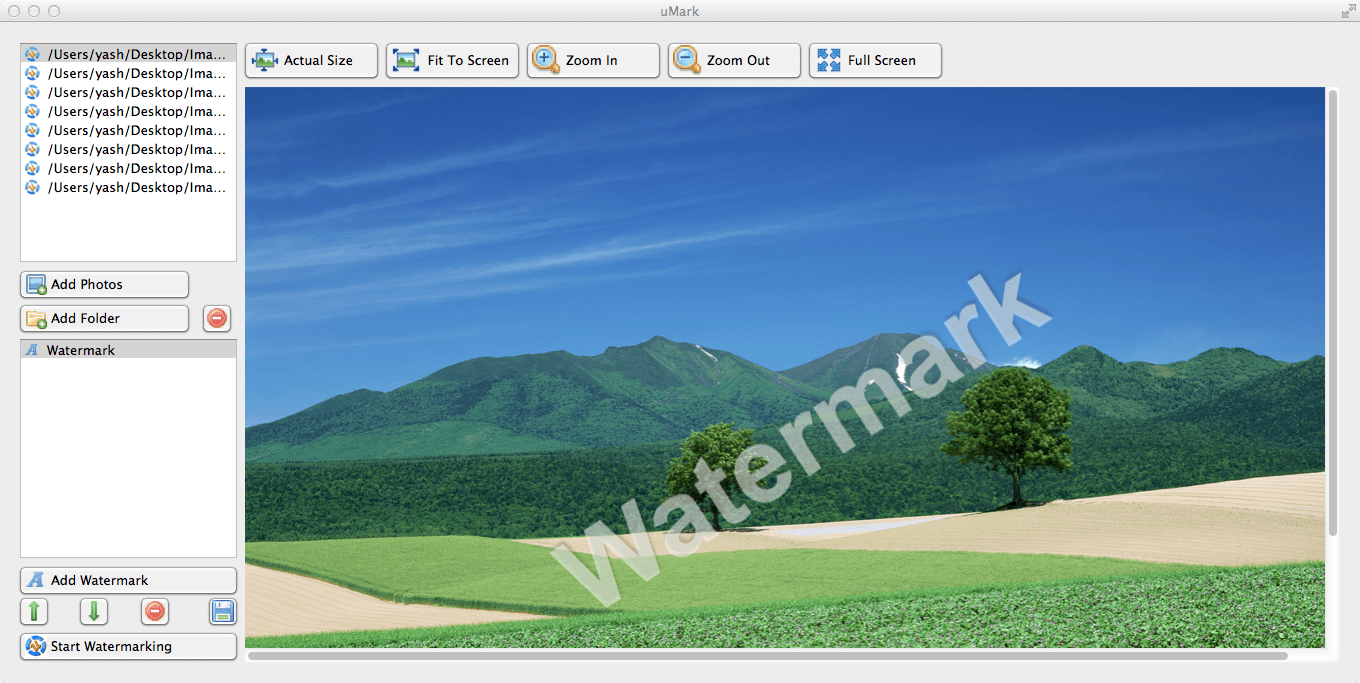Click the Add Watermark button
Image resolution: width=1360 pixels, height=683 pixels.
coord(128,580)
